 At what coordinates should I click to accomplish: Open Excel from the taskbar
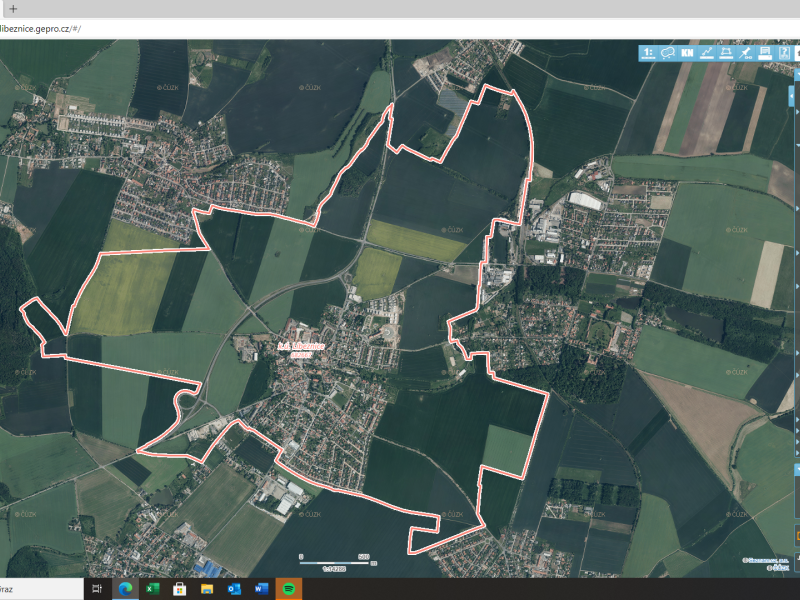tap(153, 589)
